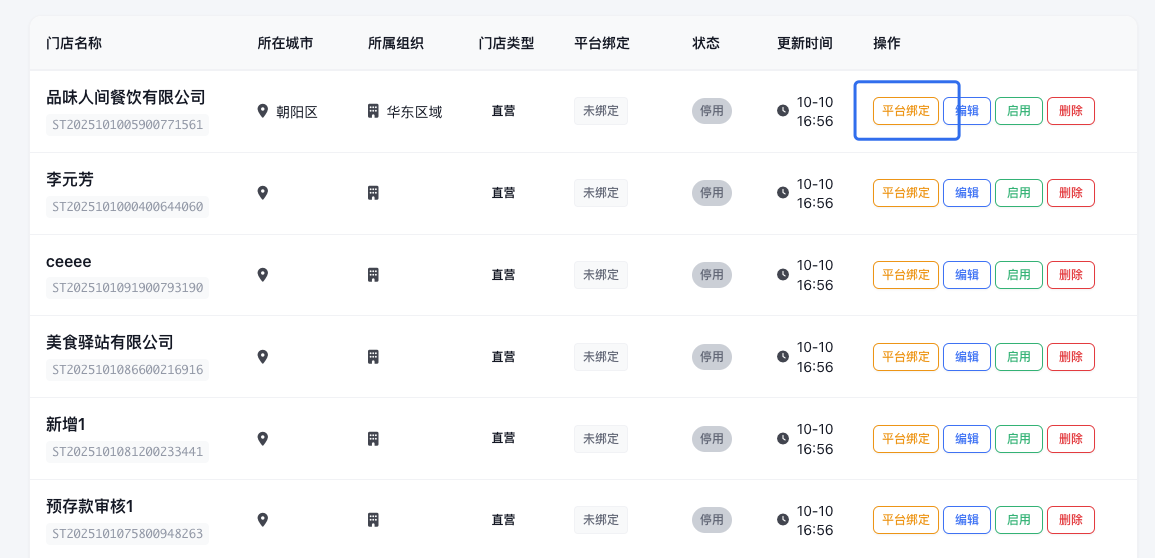Edit the 预存款审核1 store entry

(967, 521)
